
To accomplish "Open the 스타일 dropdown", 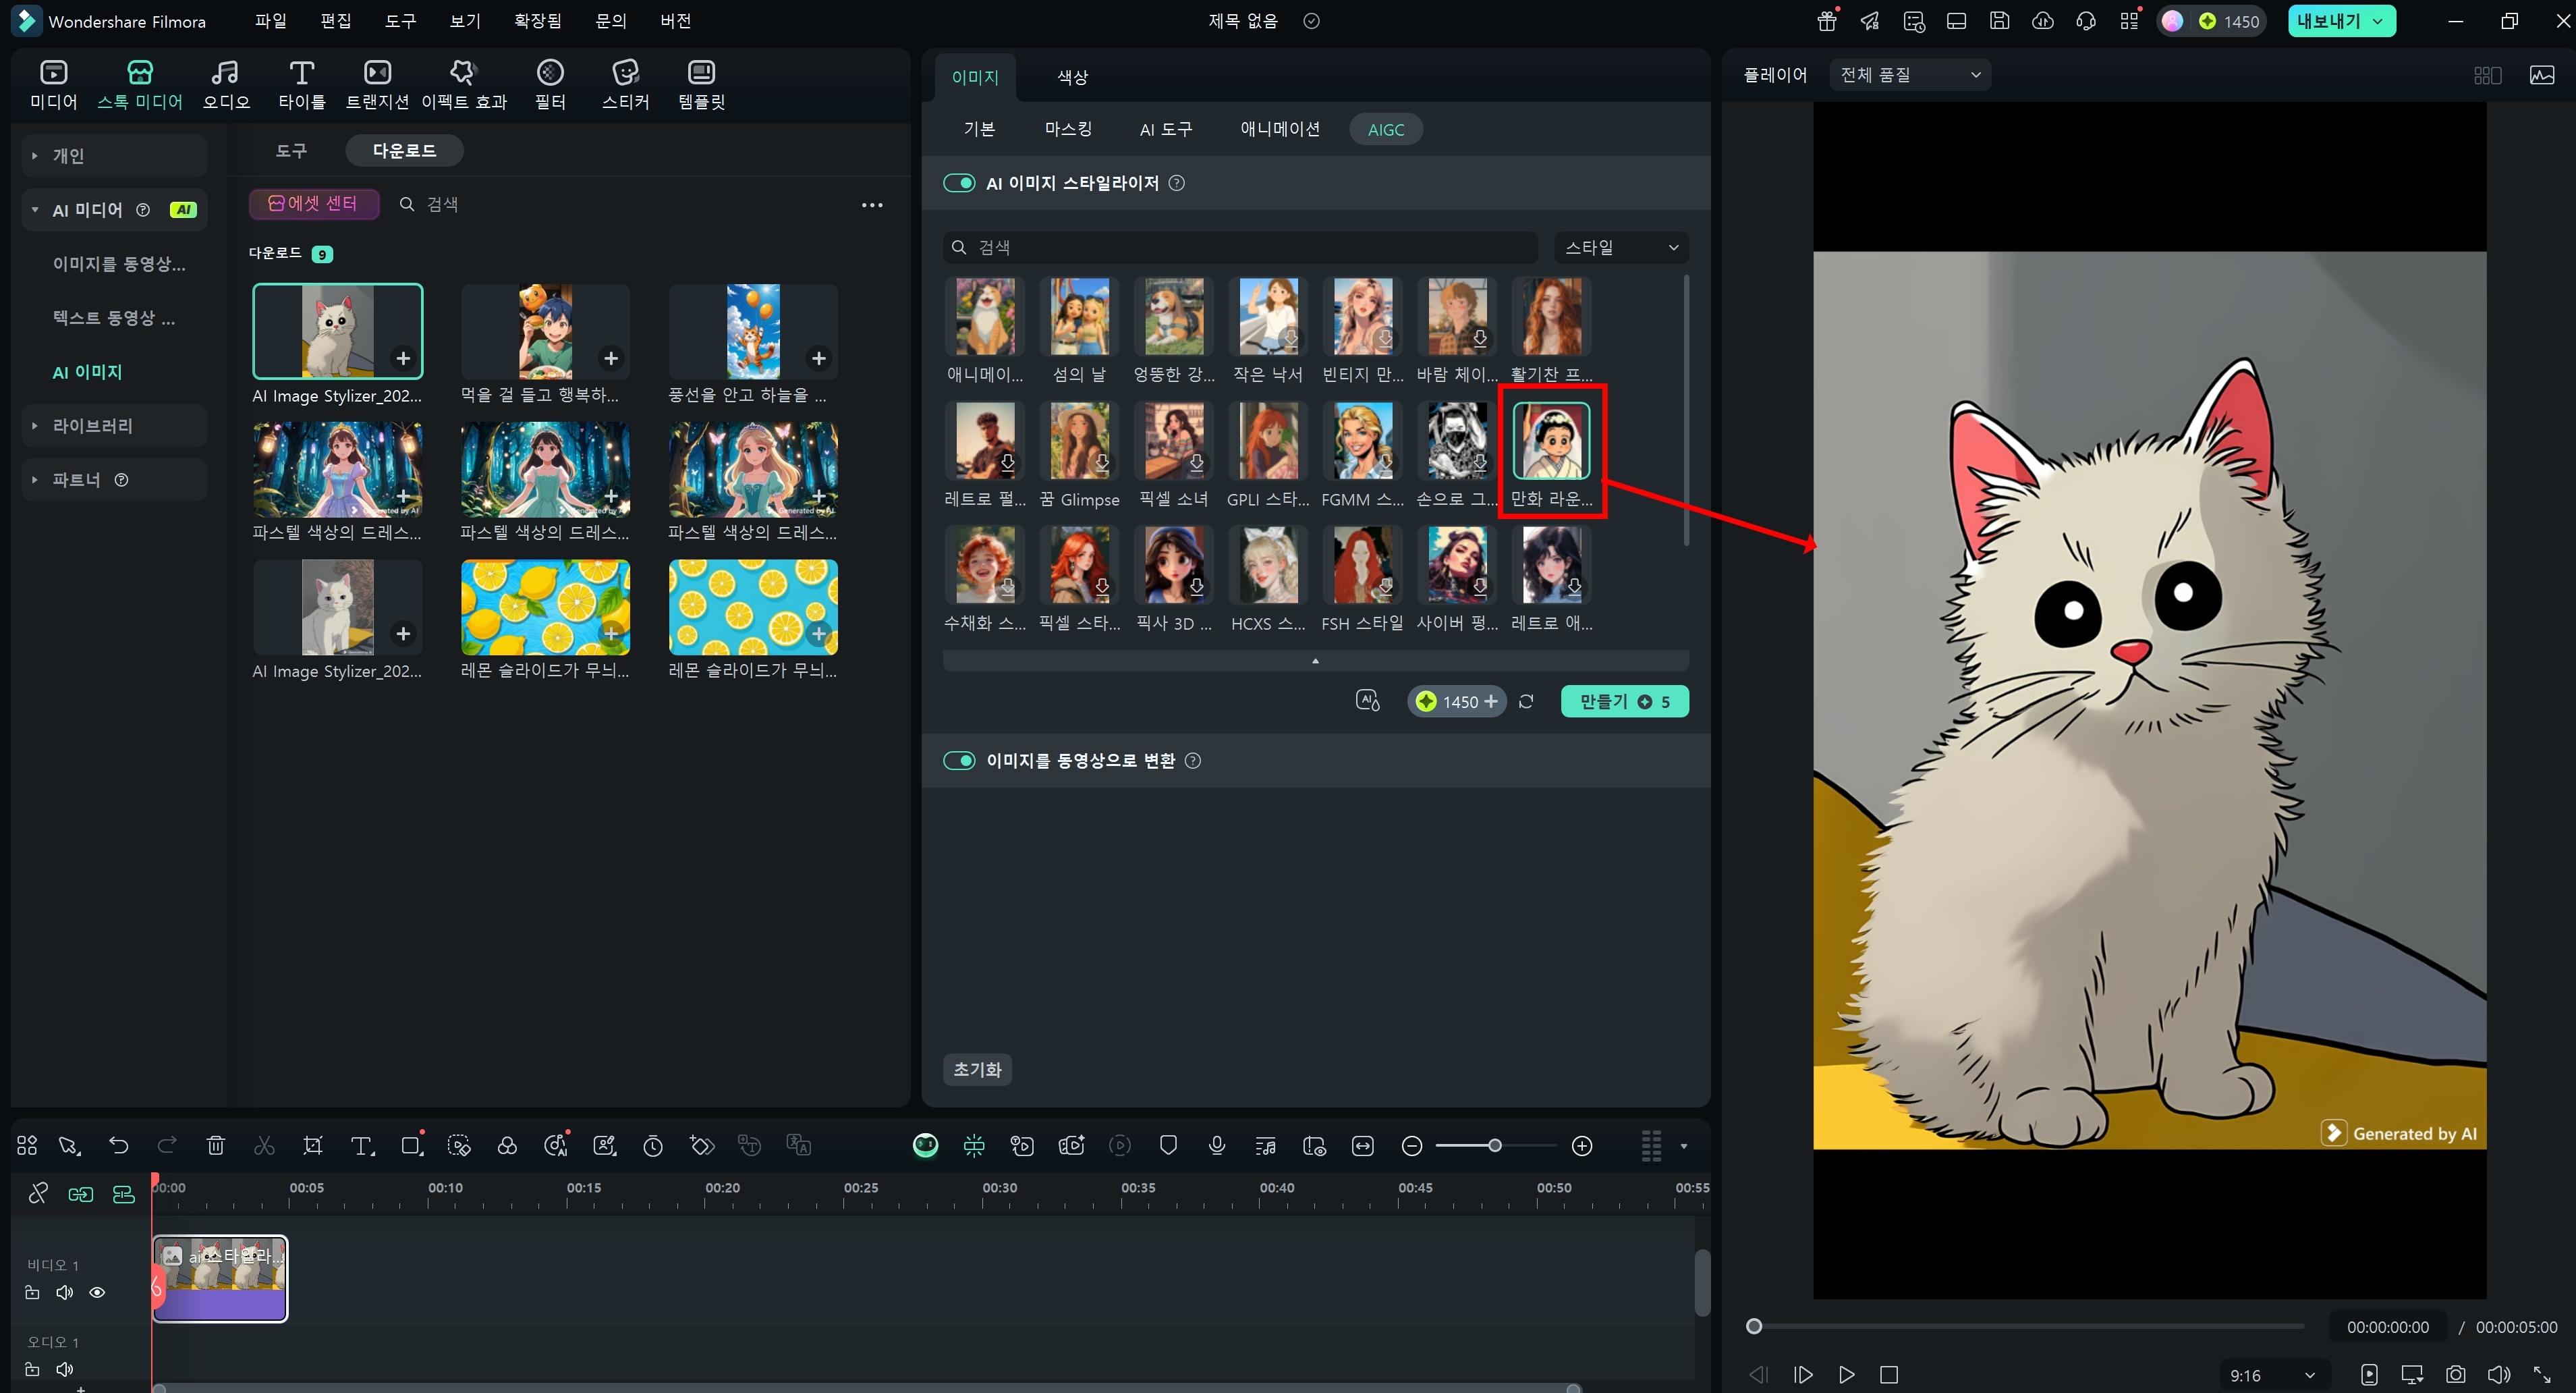I will point(1620,247).
